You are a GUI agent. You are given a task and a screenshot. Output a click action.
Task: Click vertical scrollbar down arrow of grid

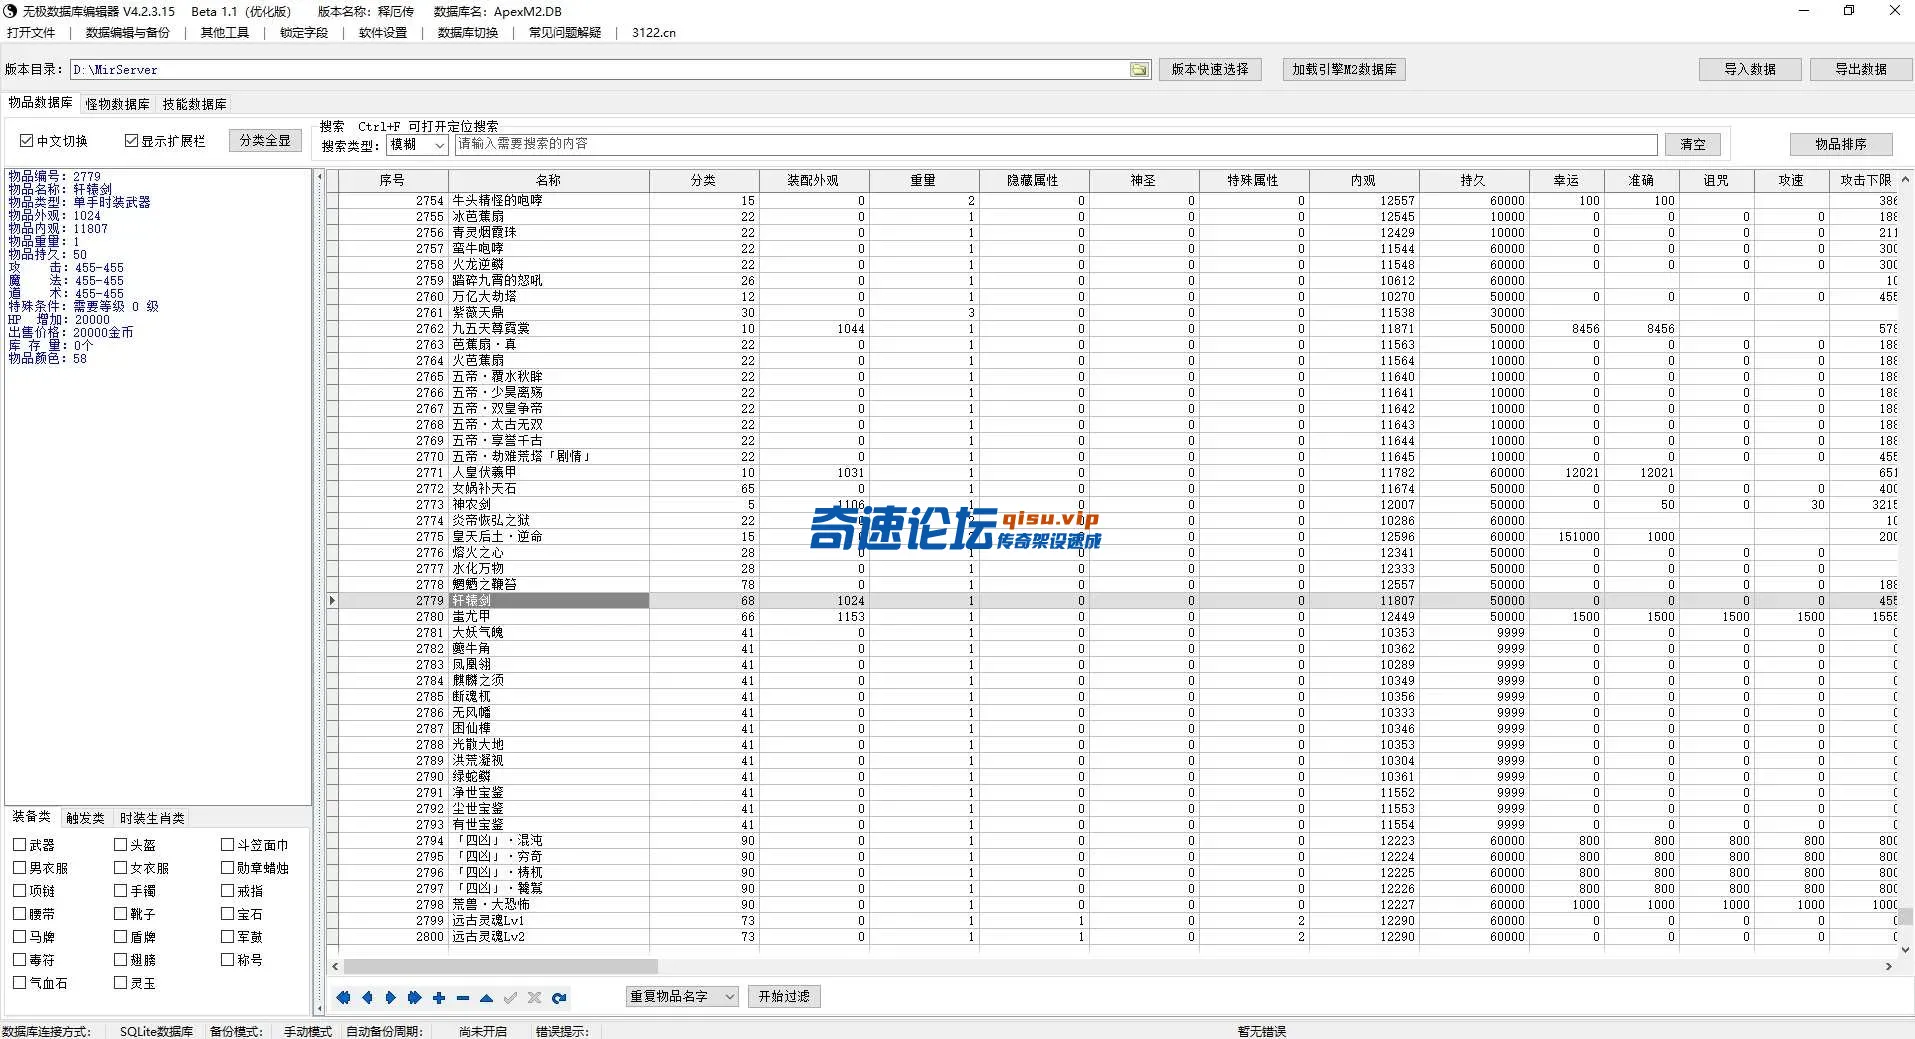tap(1906, 950)
